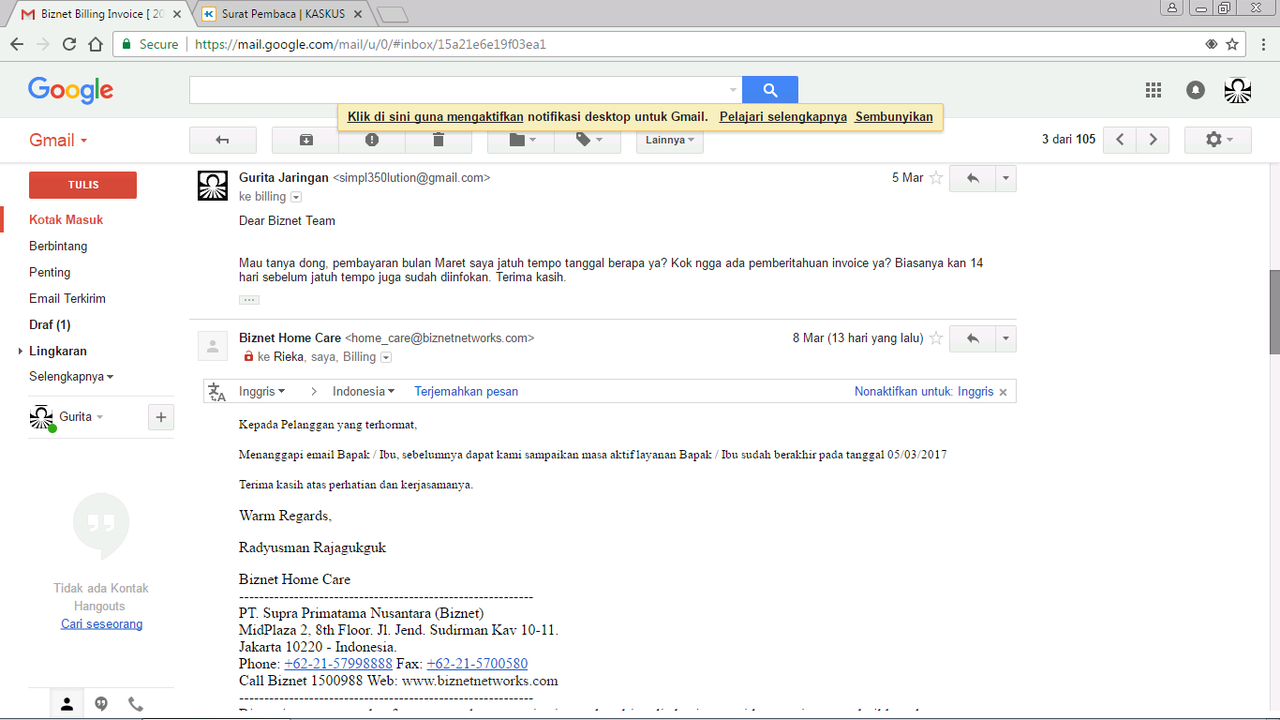Open the Hangouts contacts tab icon
The image size is (1280, 720).
point(67,704)
